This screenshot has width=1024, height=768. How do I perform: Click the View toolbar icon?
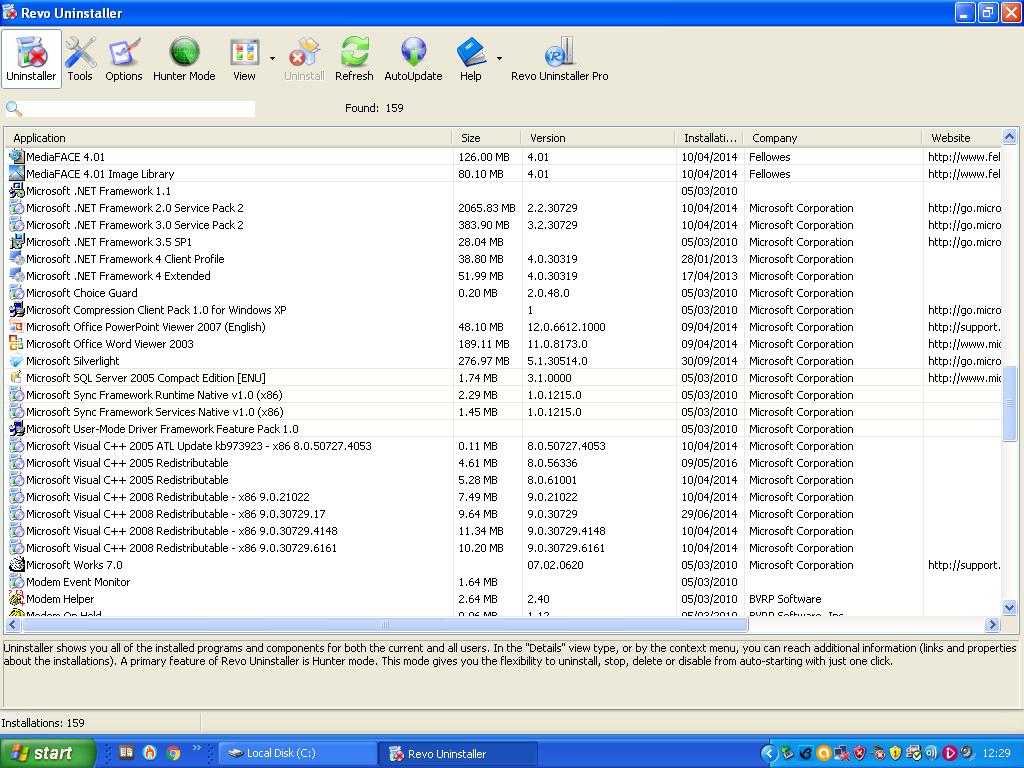244,59
